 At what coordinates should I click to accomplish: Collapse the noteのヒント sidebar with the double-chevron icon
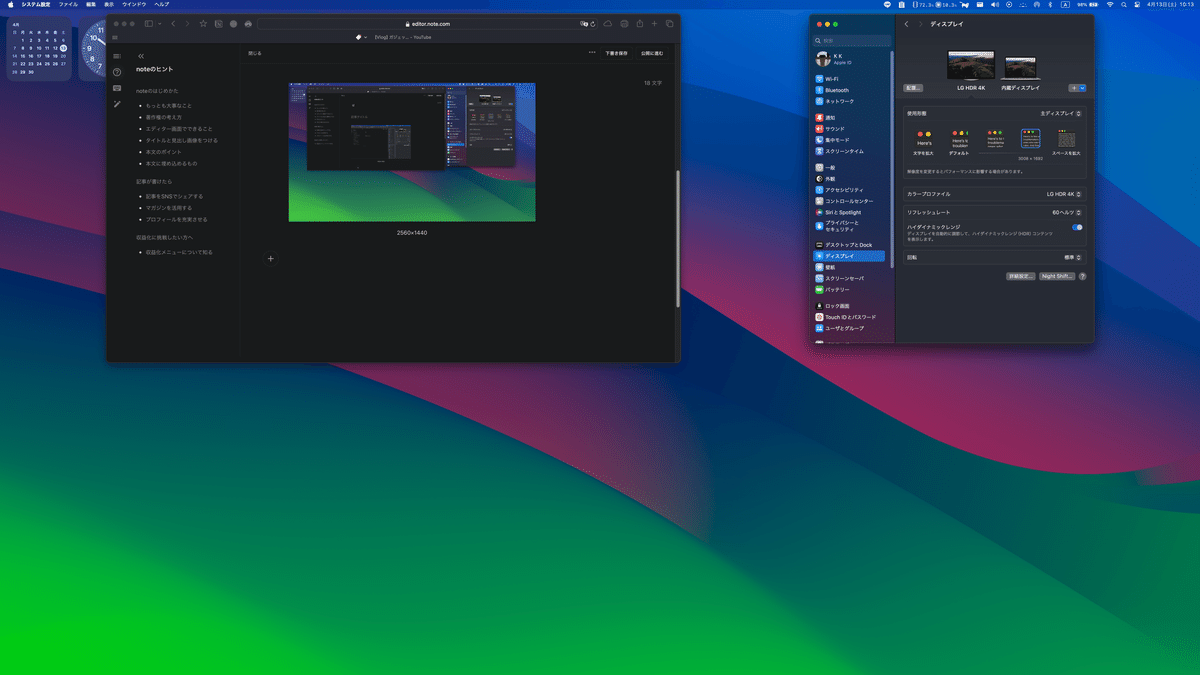pyautogui.click(x=141, y=56)
